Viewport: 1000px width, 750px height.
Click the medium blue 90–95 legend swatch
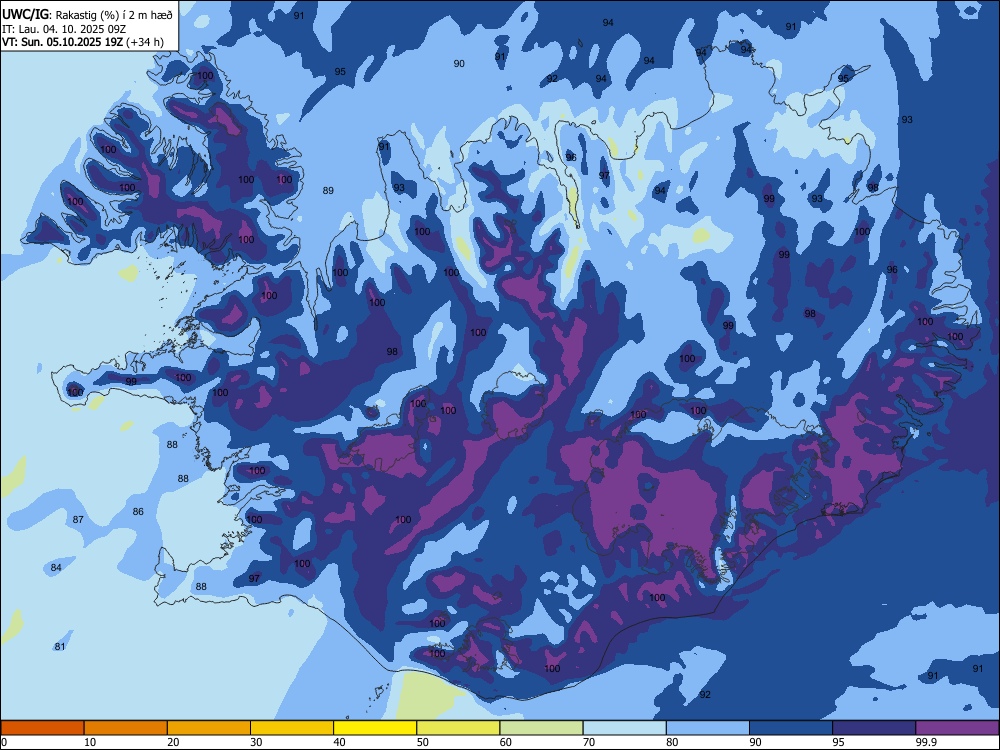[791, 728]
